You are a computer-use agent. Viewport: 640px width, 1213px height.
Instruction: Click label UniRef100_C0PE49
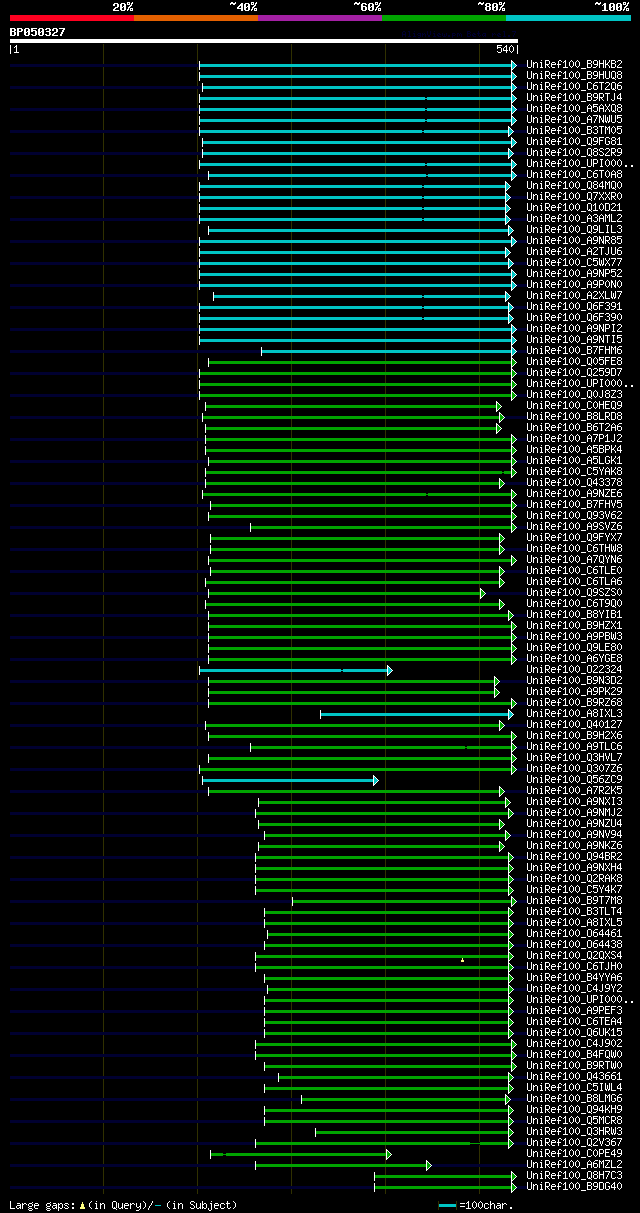[574, 1153]
